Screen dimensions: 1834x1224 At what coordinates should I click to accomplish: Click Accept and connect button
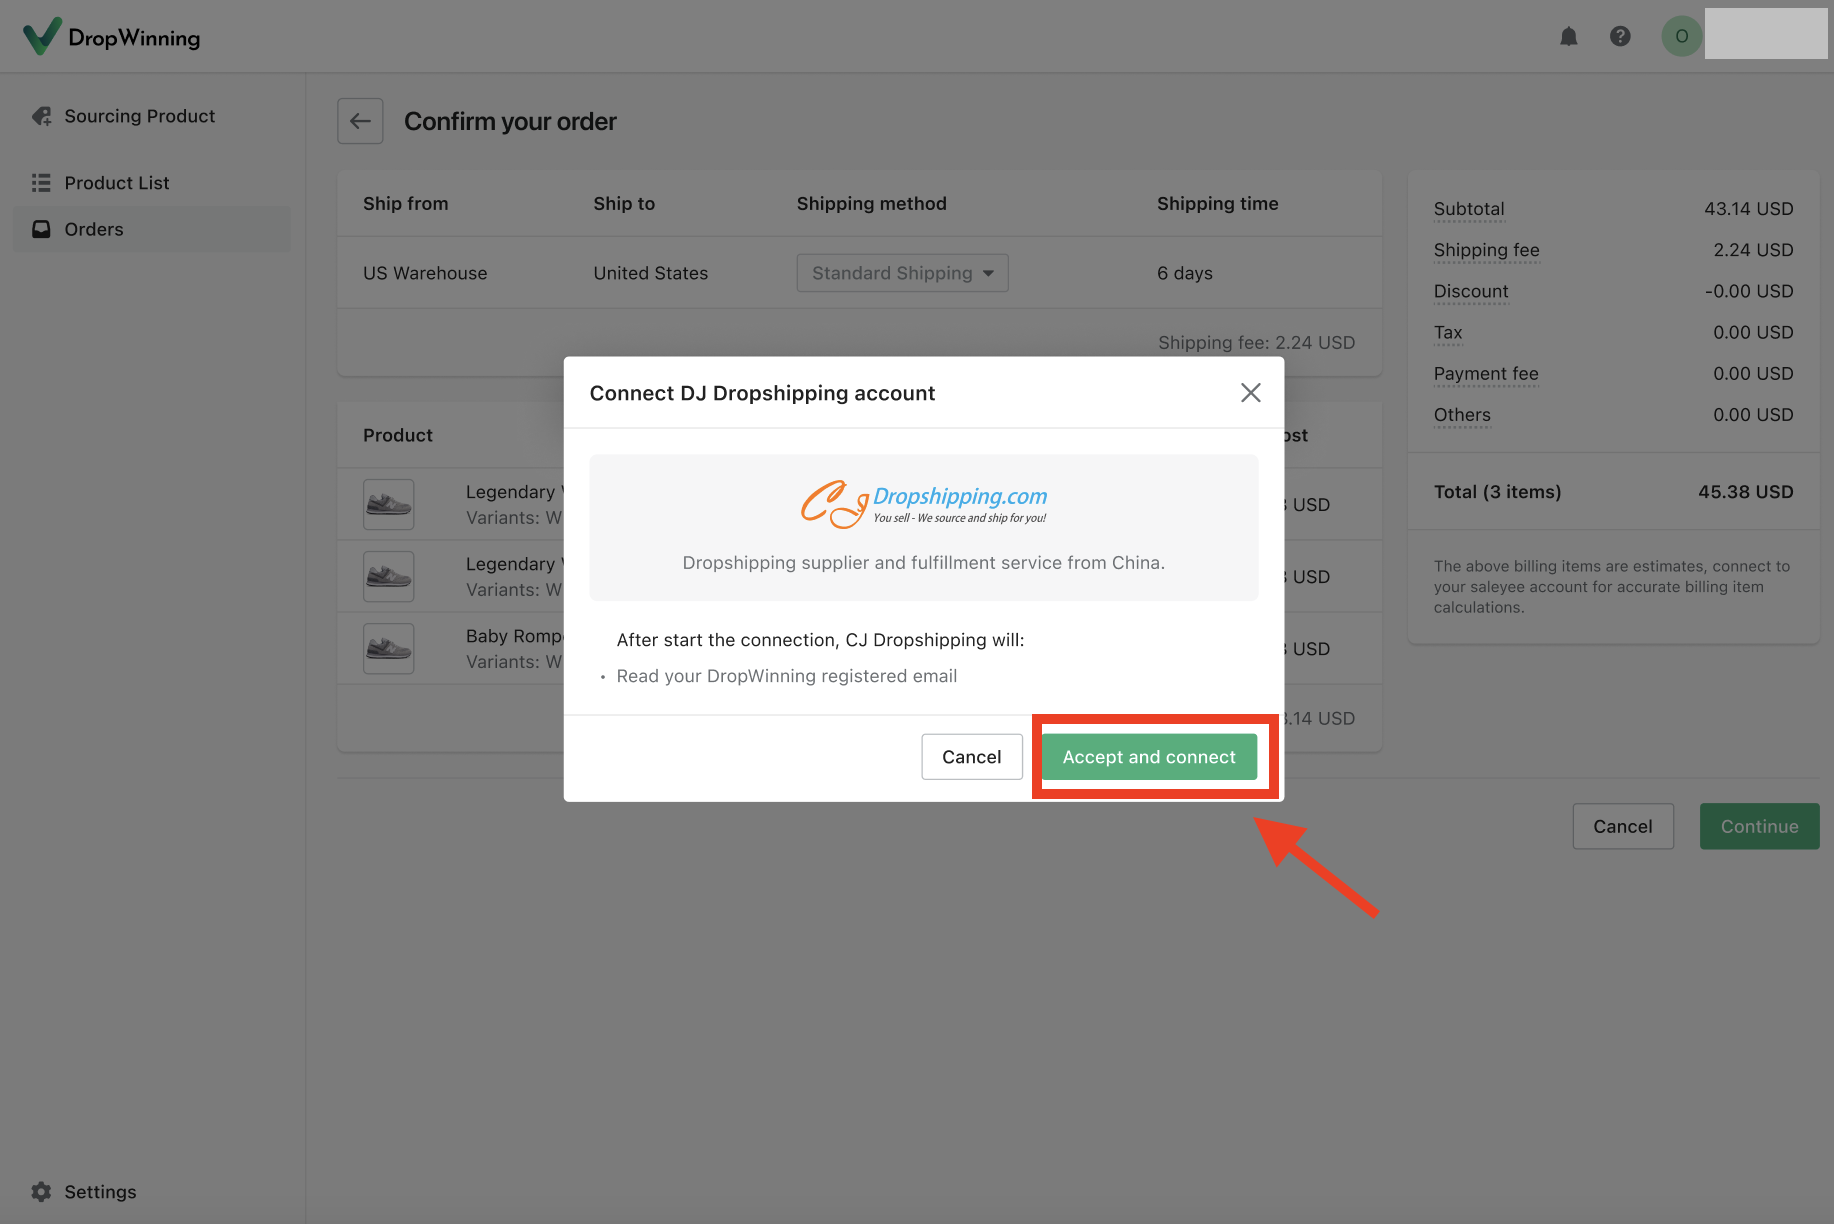point(1149,757)
